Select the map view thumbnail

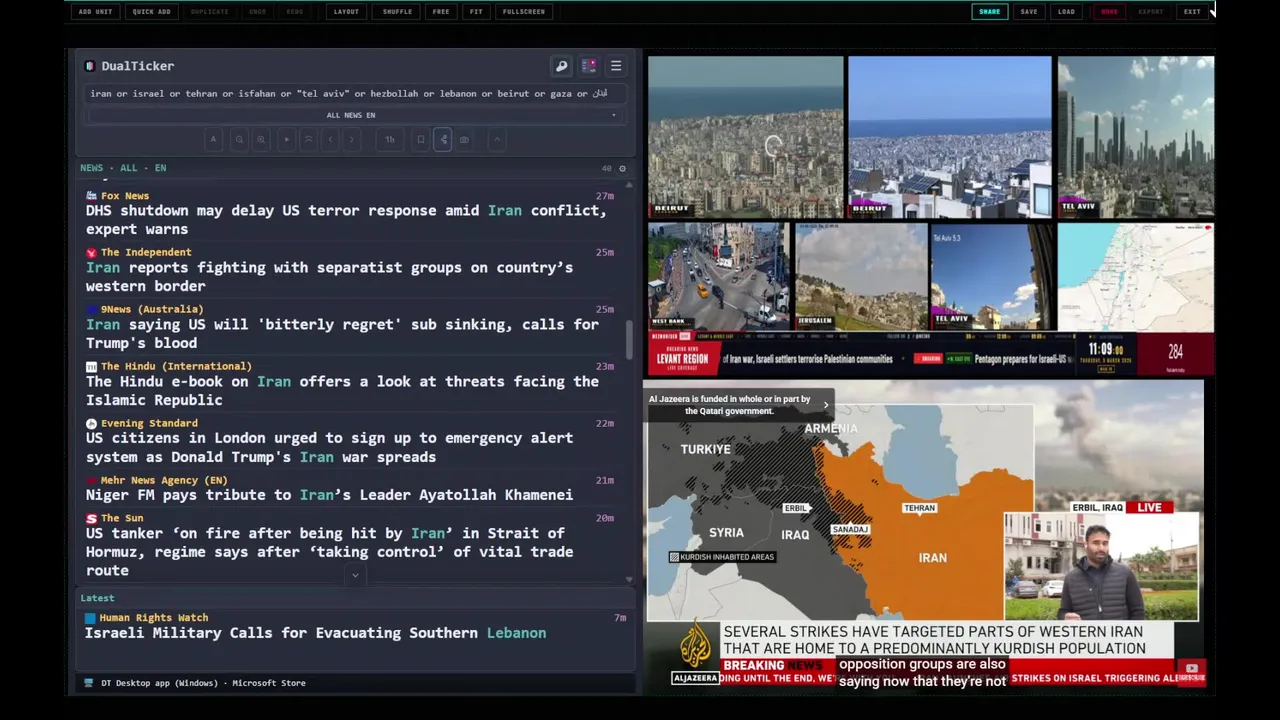pyautogui.click(x=1136, y=277)
